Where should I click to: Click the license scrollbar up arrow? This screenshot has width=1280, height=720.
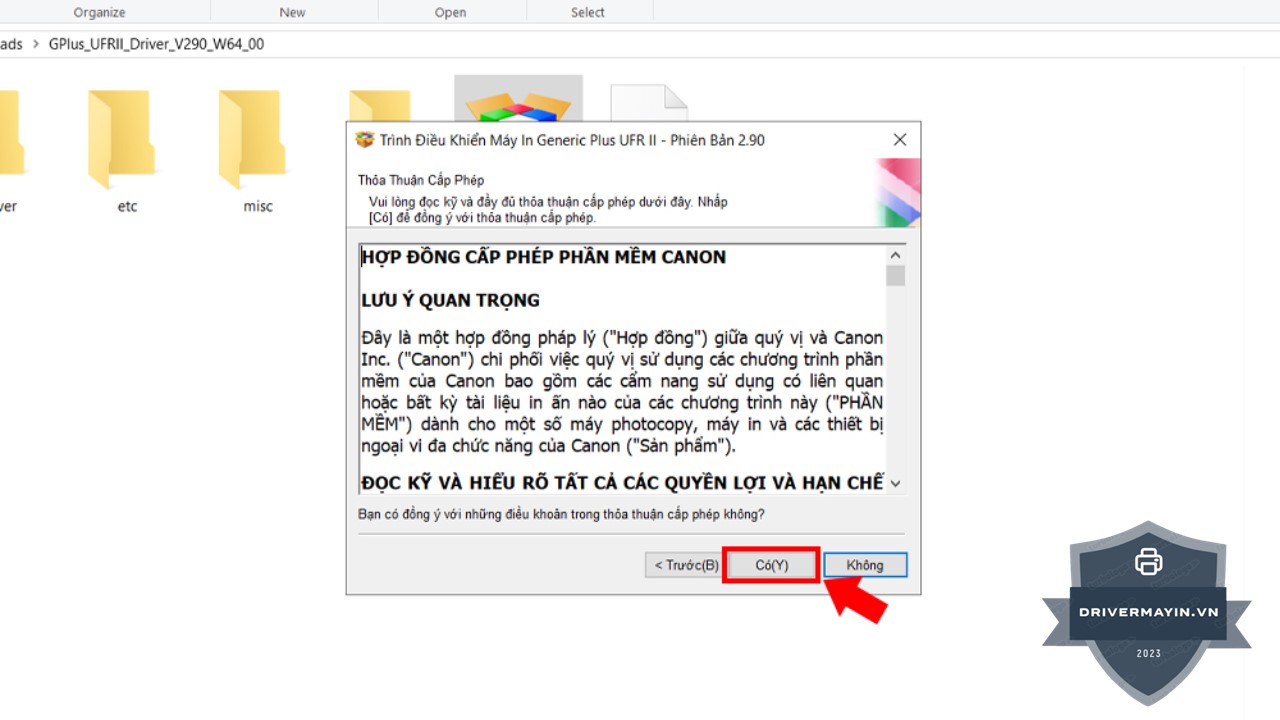point(895,254)
